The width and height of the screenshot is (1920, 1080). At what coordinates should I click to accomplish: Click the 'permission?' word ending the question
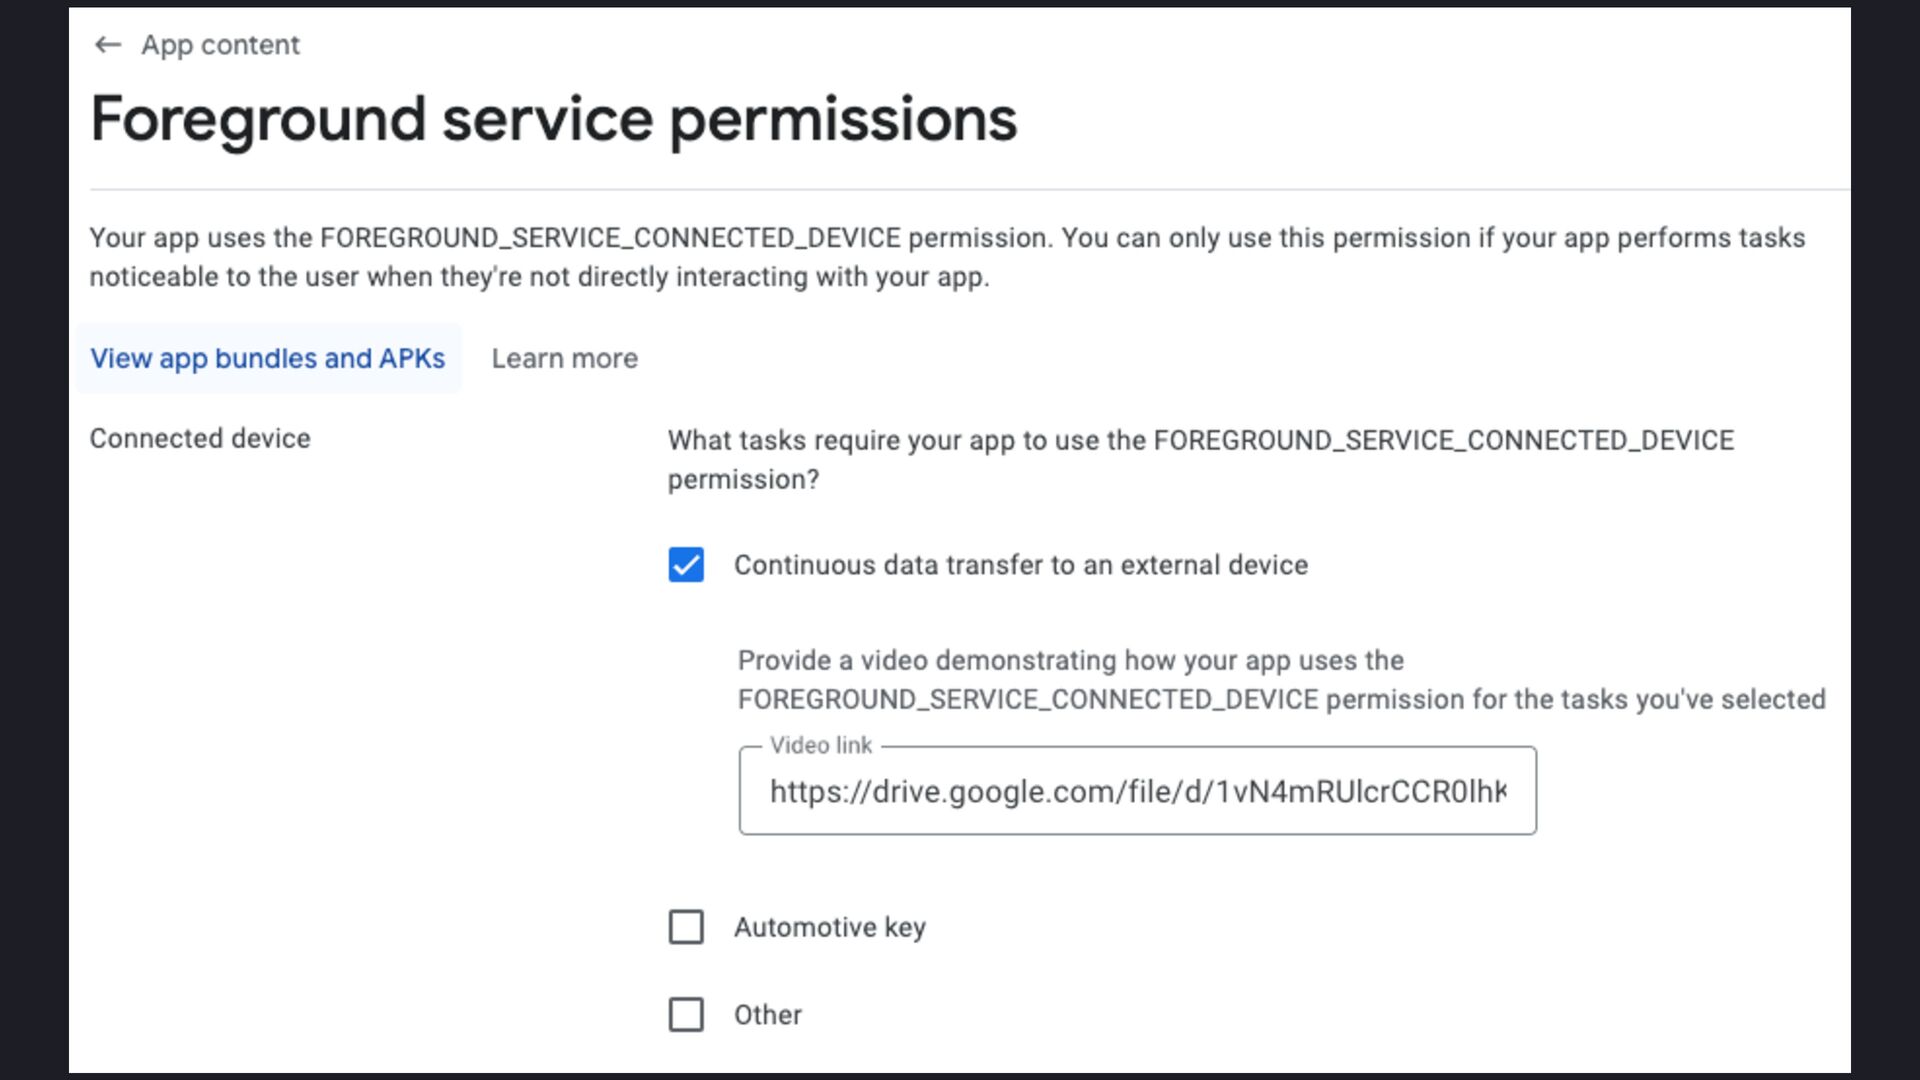743,480
